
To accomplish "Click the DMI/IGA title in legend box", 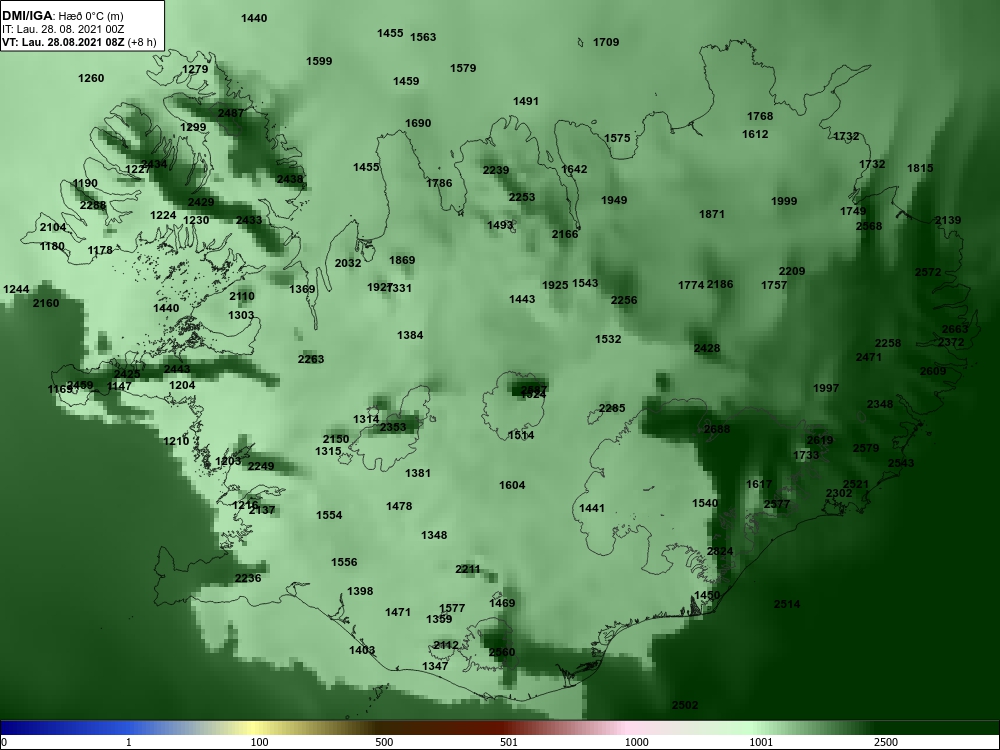I will tap(27, 16).
